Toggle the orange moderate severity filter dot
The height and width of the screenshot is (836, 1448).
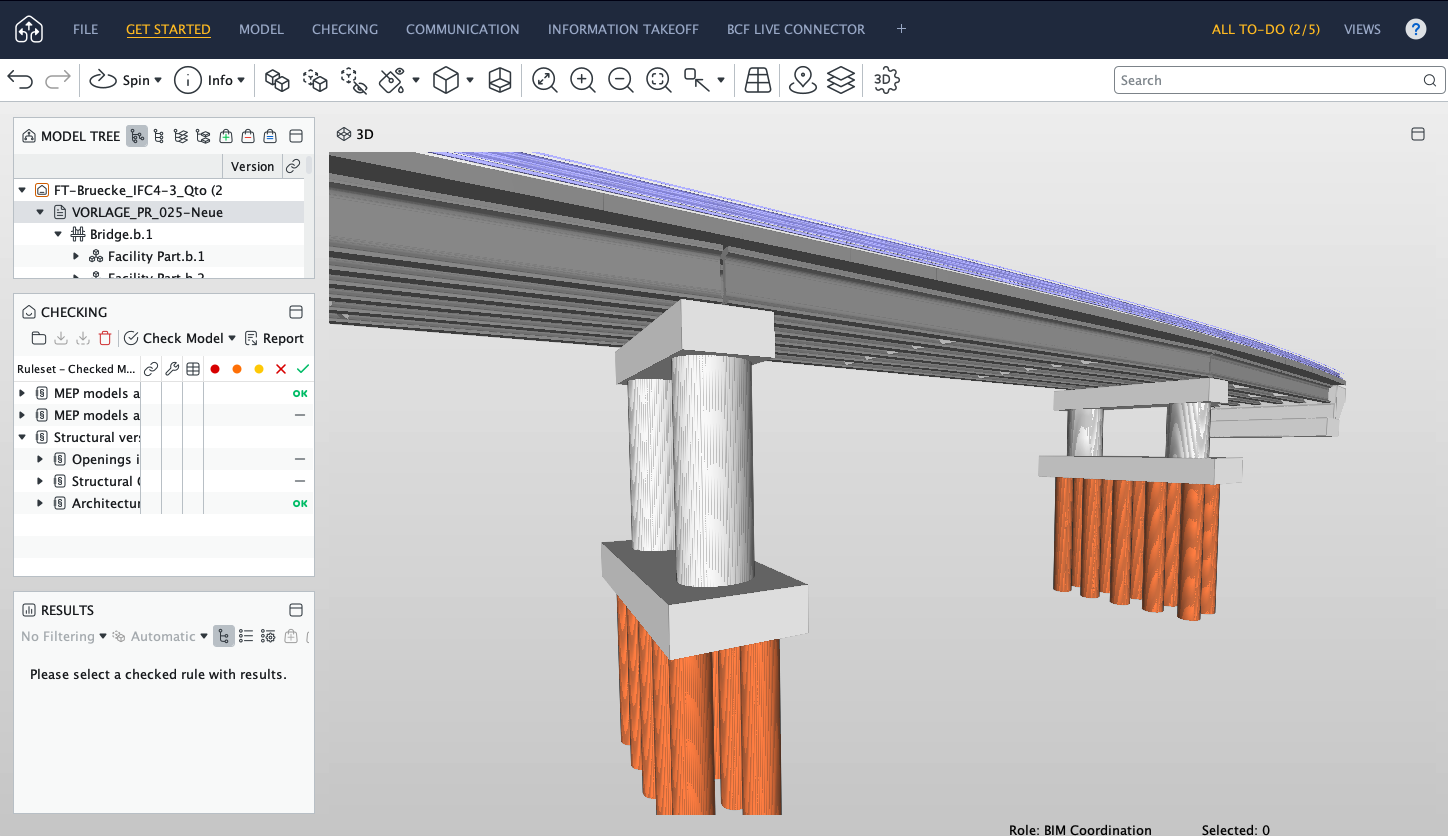click(237, 369)
